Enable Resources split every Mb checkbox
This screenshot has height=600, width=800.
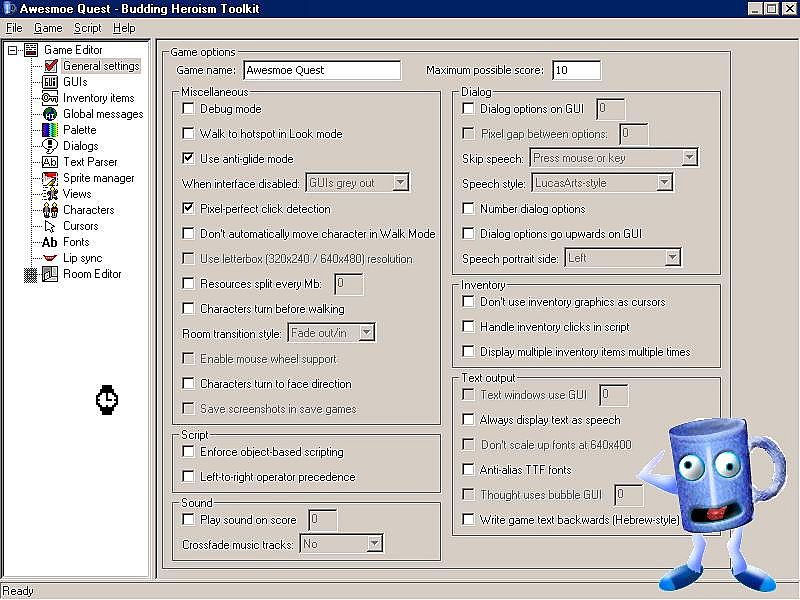[x=188, y=284]
